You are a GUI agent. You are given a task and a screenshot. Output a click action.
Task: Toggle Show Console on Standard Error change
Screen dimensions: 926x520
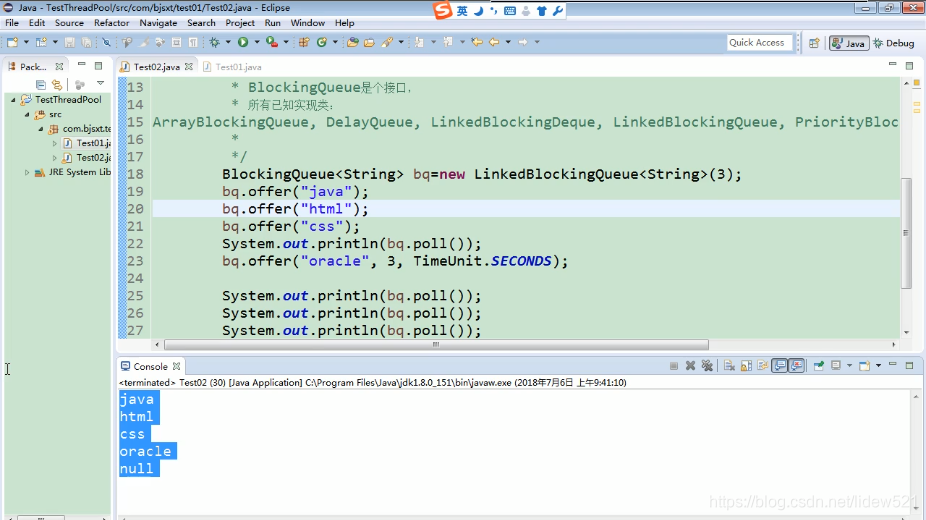coord(797,366)
